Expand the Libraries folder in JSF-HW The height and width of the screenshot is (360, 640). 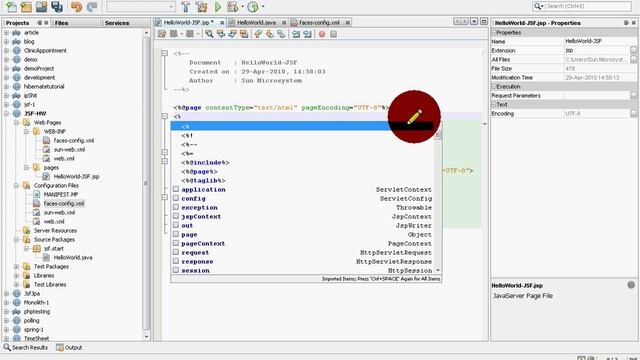coord(16,276)
